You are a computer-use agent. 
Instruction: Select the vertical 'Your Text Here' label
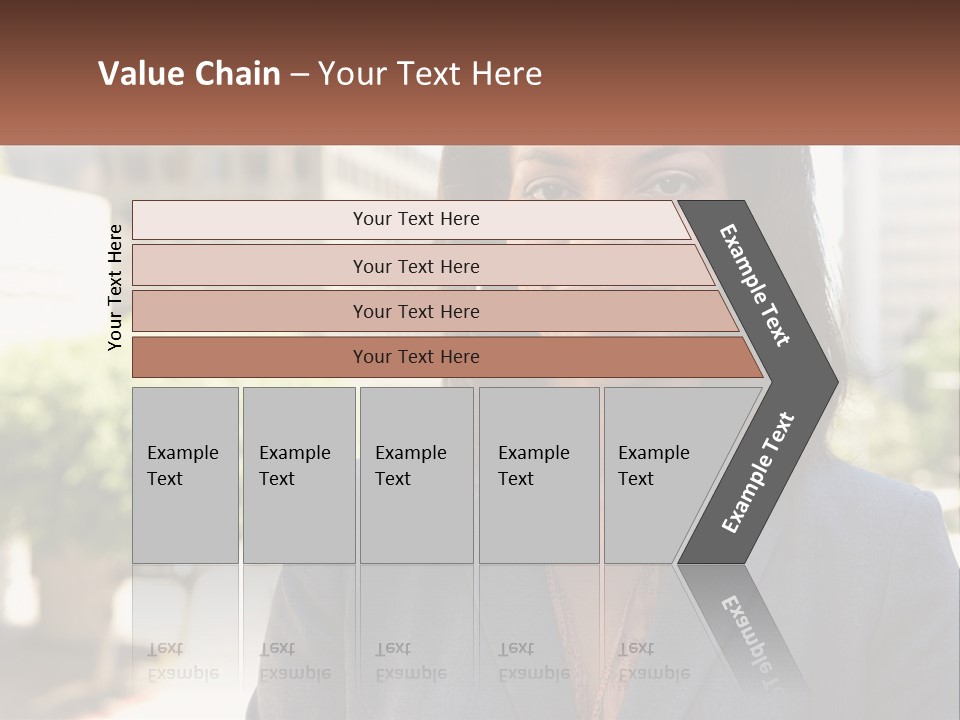(115, 287)
